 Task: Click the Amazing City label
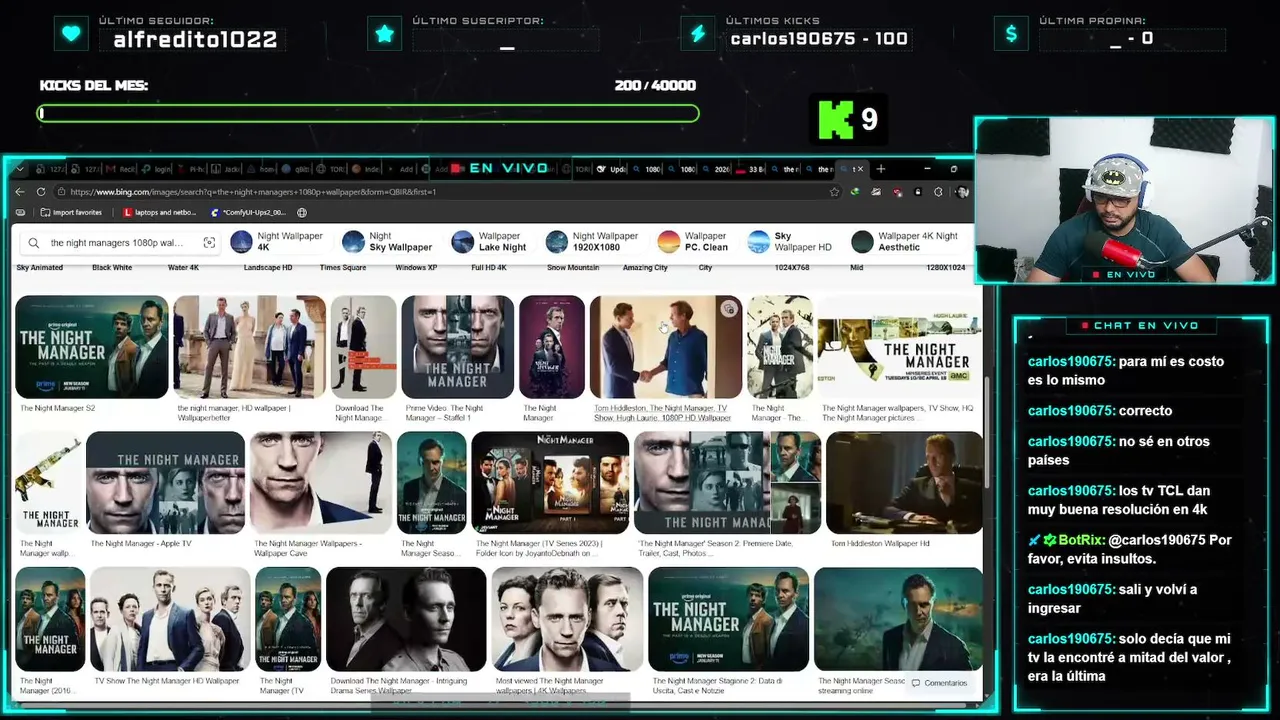coord(645,268)
